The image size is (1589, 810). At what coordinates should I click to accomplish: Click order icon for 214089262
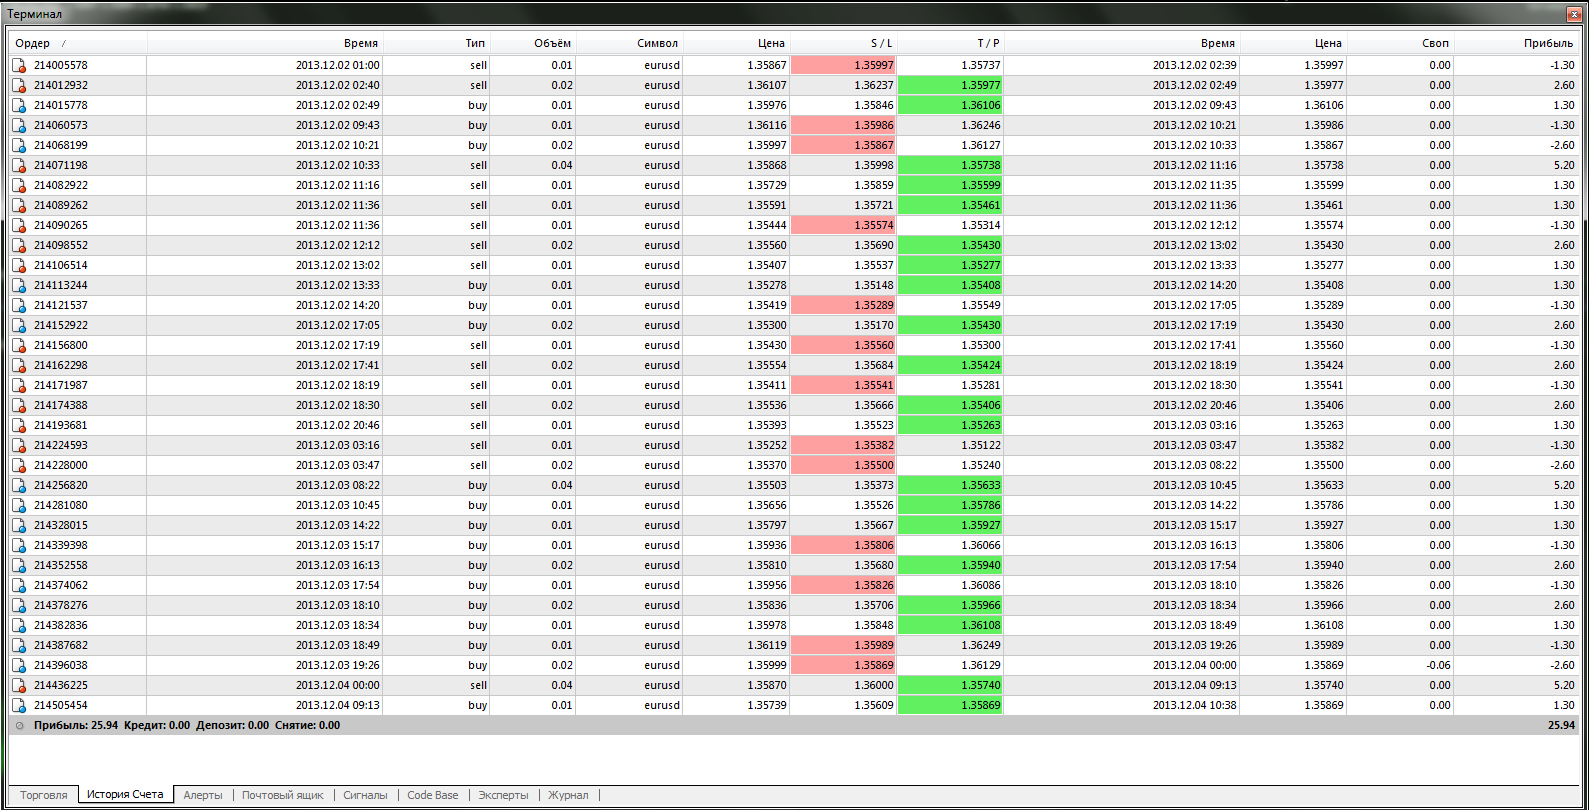[x=19, y=205]
